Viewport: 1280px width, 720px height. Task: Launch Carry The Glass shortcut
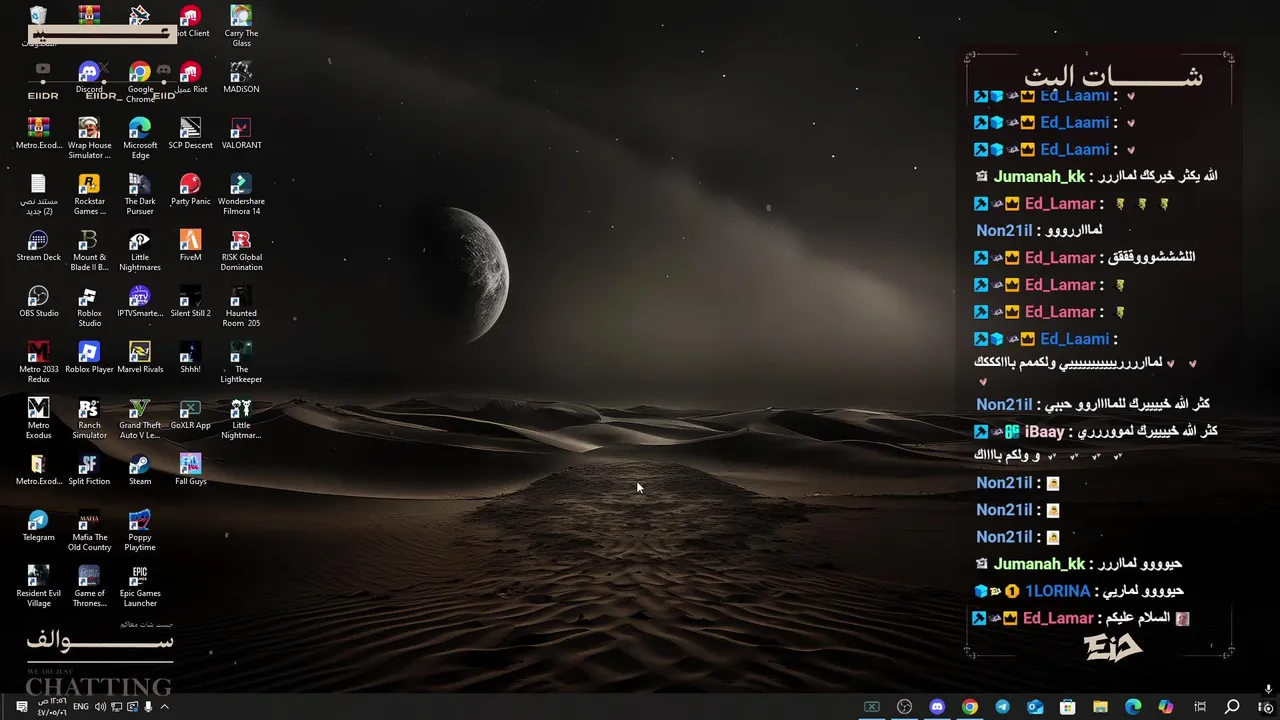pyautogui.click(x=241, y=26)
